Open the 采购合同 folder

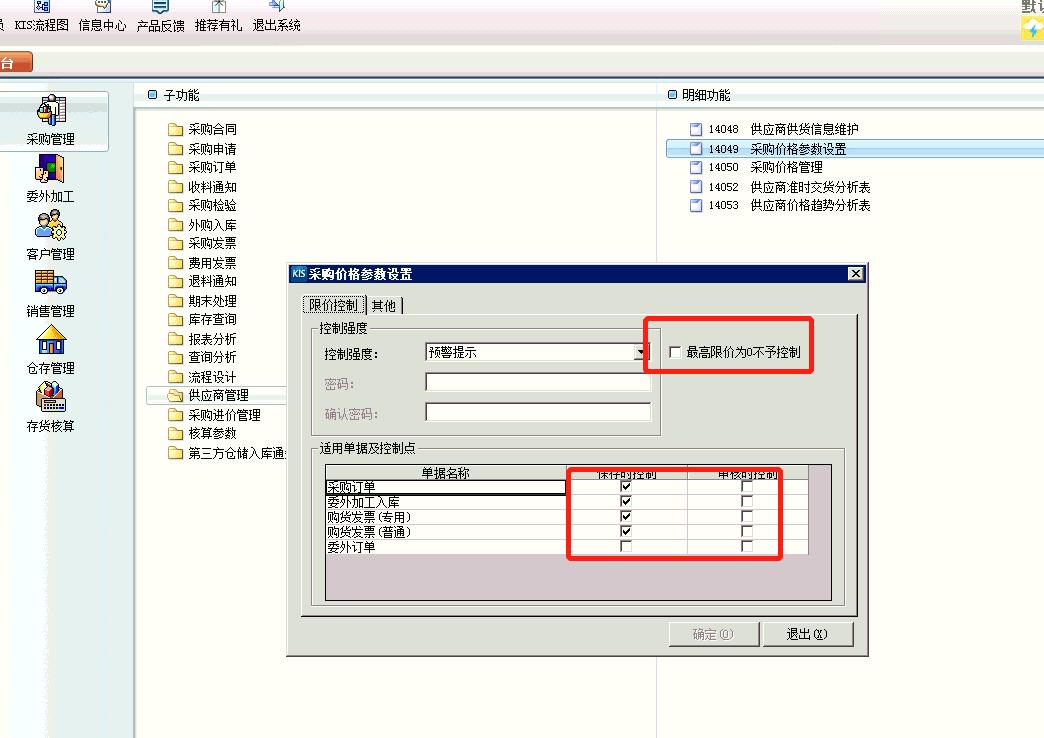[x=202, y=129]
